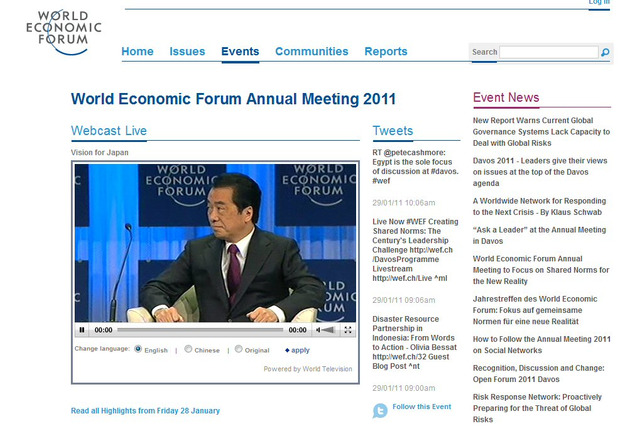Pause the webcast video
This screenshot has height=426, width=640.
82,330
